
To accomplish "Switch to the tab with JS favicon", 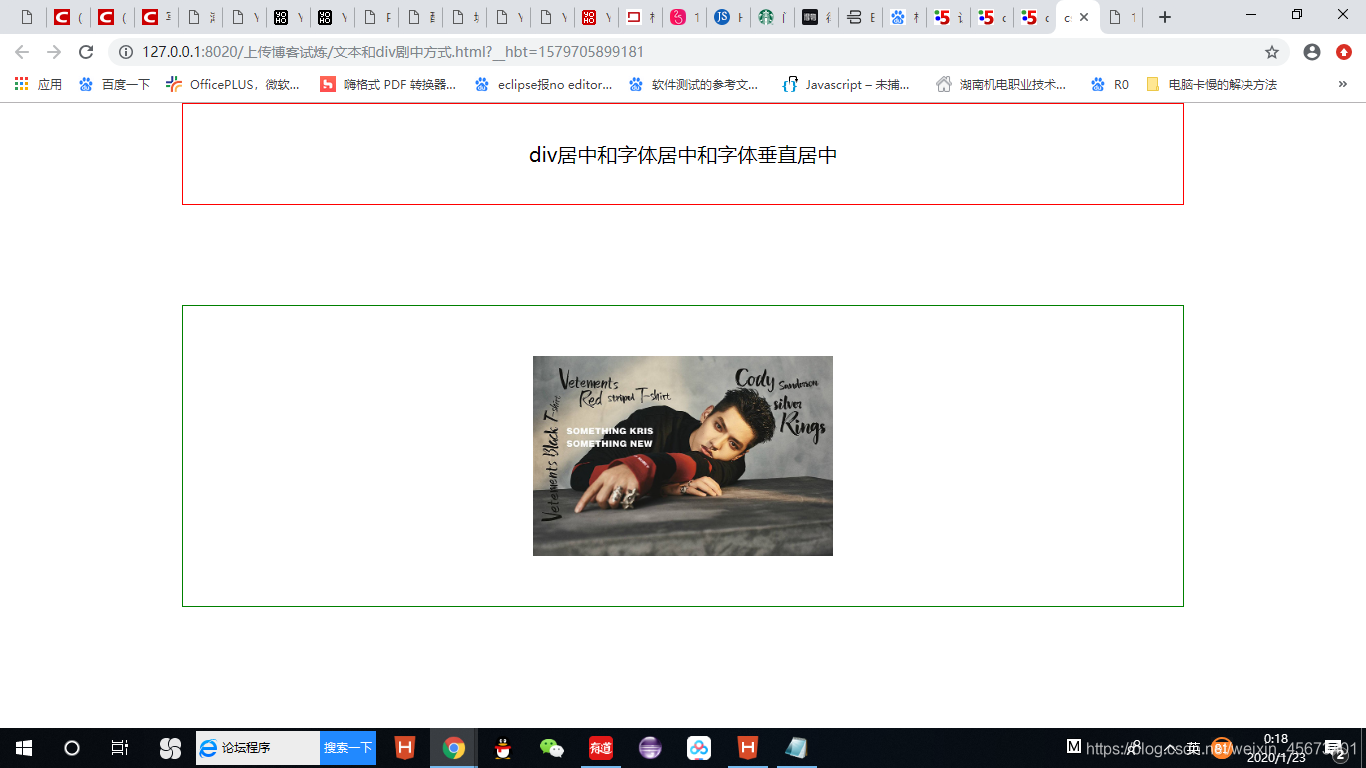I will tap(728, 17).
